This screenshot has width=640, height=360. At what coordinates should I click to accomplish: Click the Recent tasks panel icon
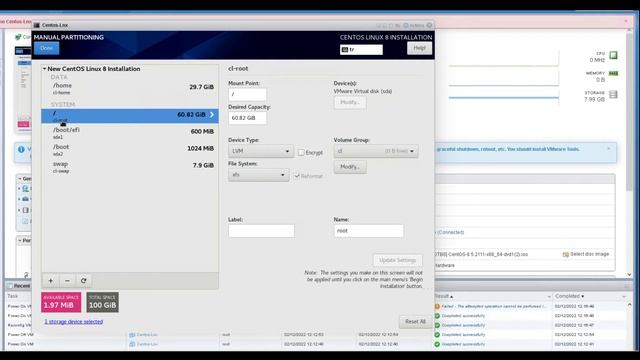(x=10, y=286)
